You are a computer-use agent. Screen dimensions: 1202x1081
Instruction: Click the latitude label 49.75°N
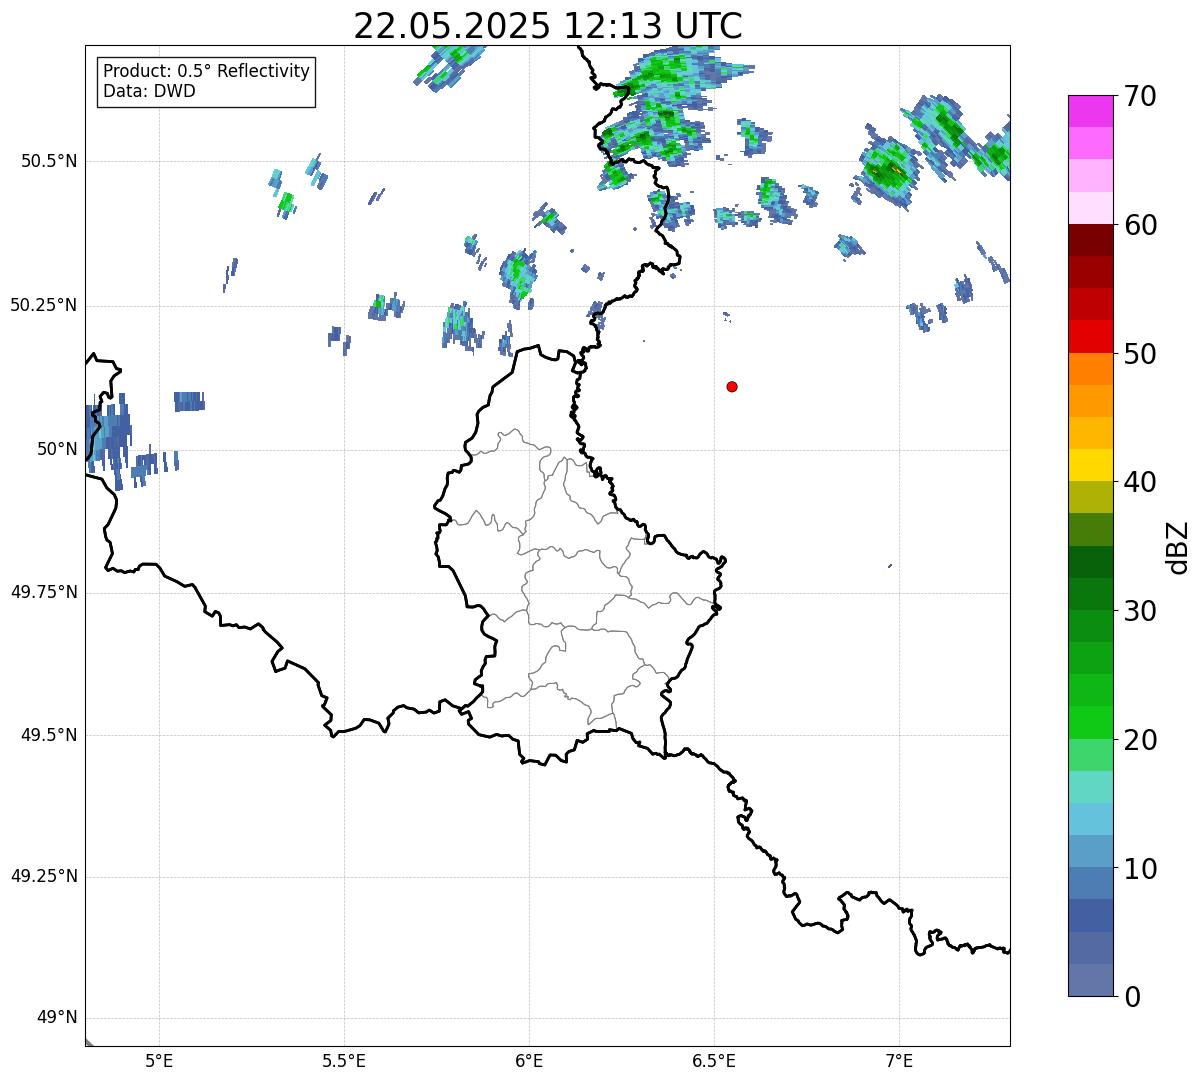(x=44, y=592)
